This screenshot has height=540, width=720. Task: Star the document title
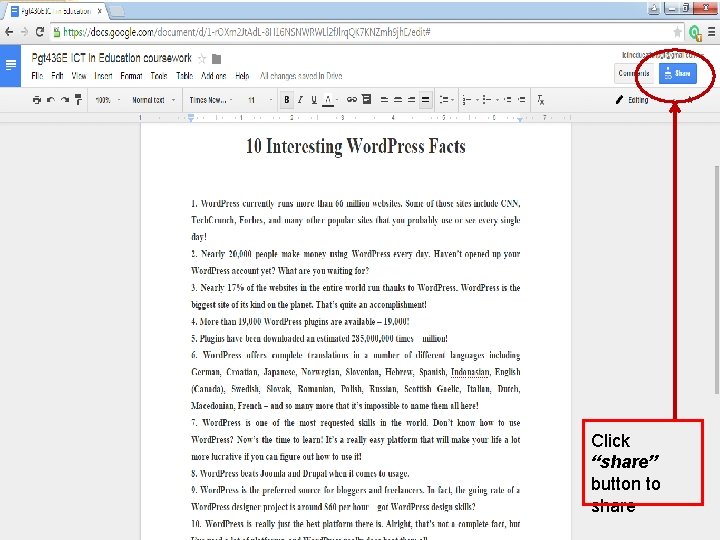(x=202, y=59)
